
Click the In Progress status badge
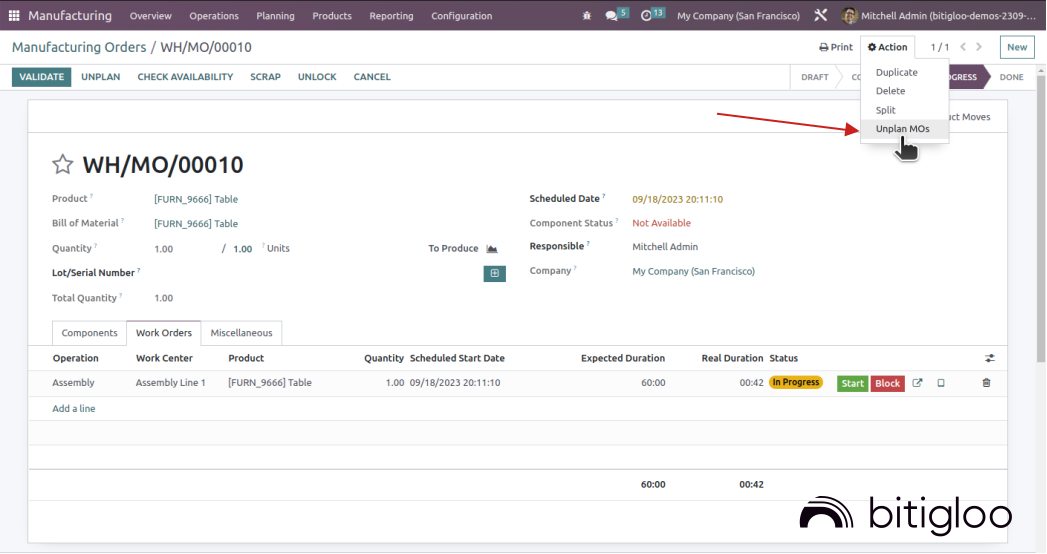[796, 382]
